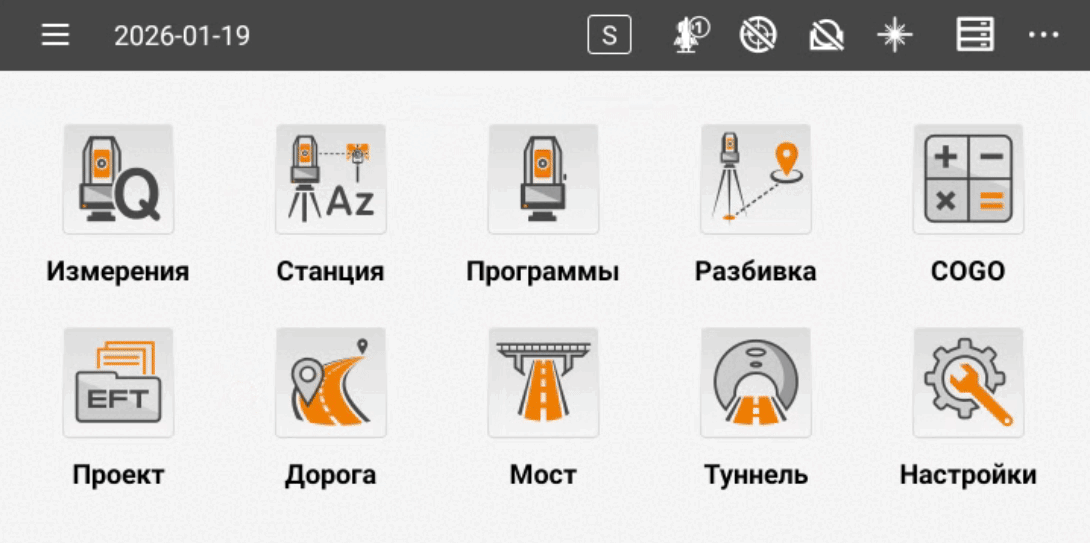Open the Проект EFT folder
This screenshot has width=1090, height=543.
pos(118,382)
